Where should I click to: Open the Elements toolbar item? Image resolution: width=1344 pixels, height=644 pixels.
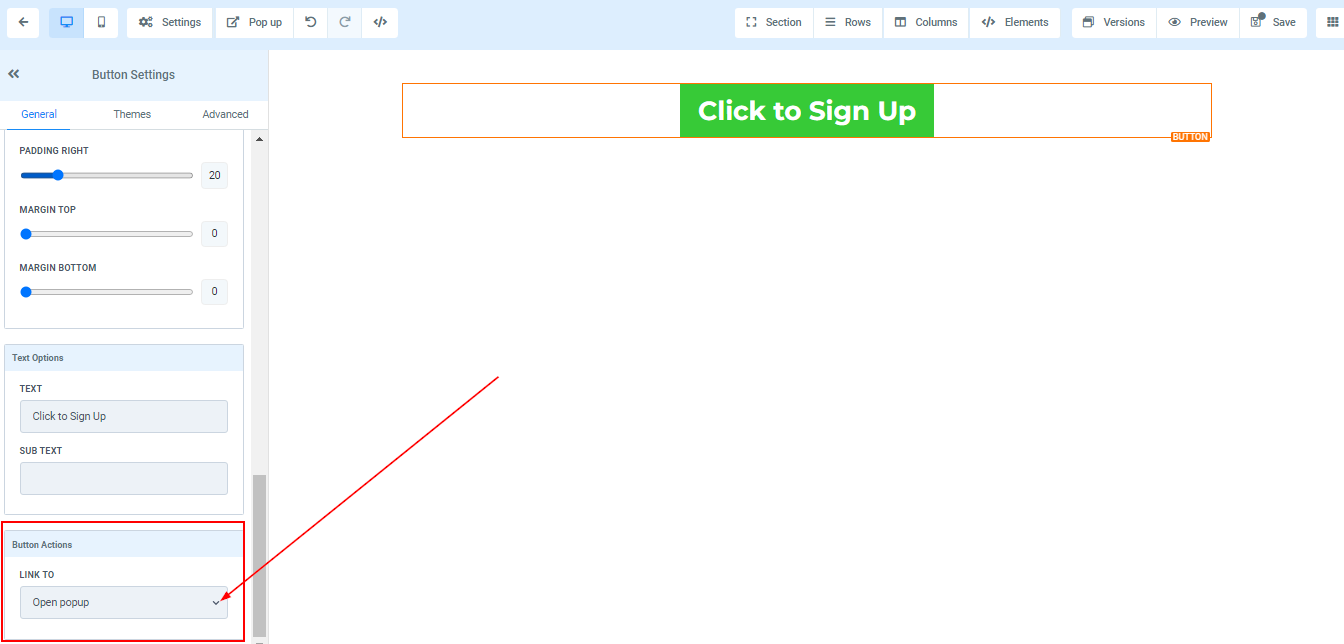[x=1015, y=22]
